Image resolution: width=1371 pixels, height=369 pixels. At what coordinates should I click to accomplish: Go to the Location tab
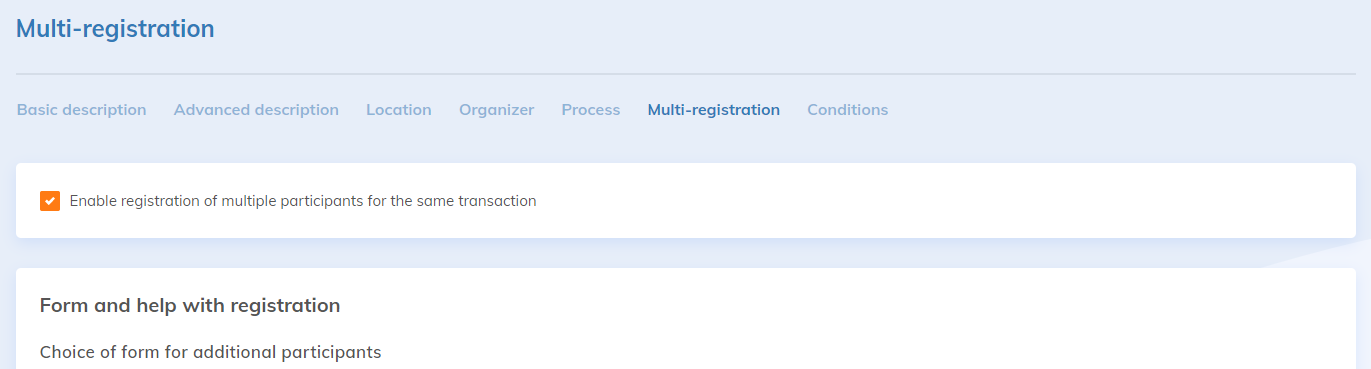click(x=398, y=110)
